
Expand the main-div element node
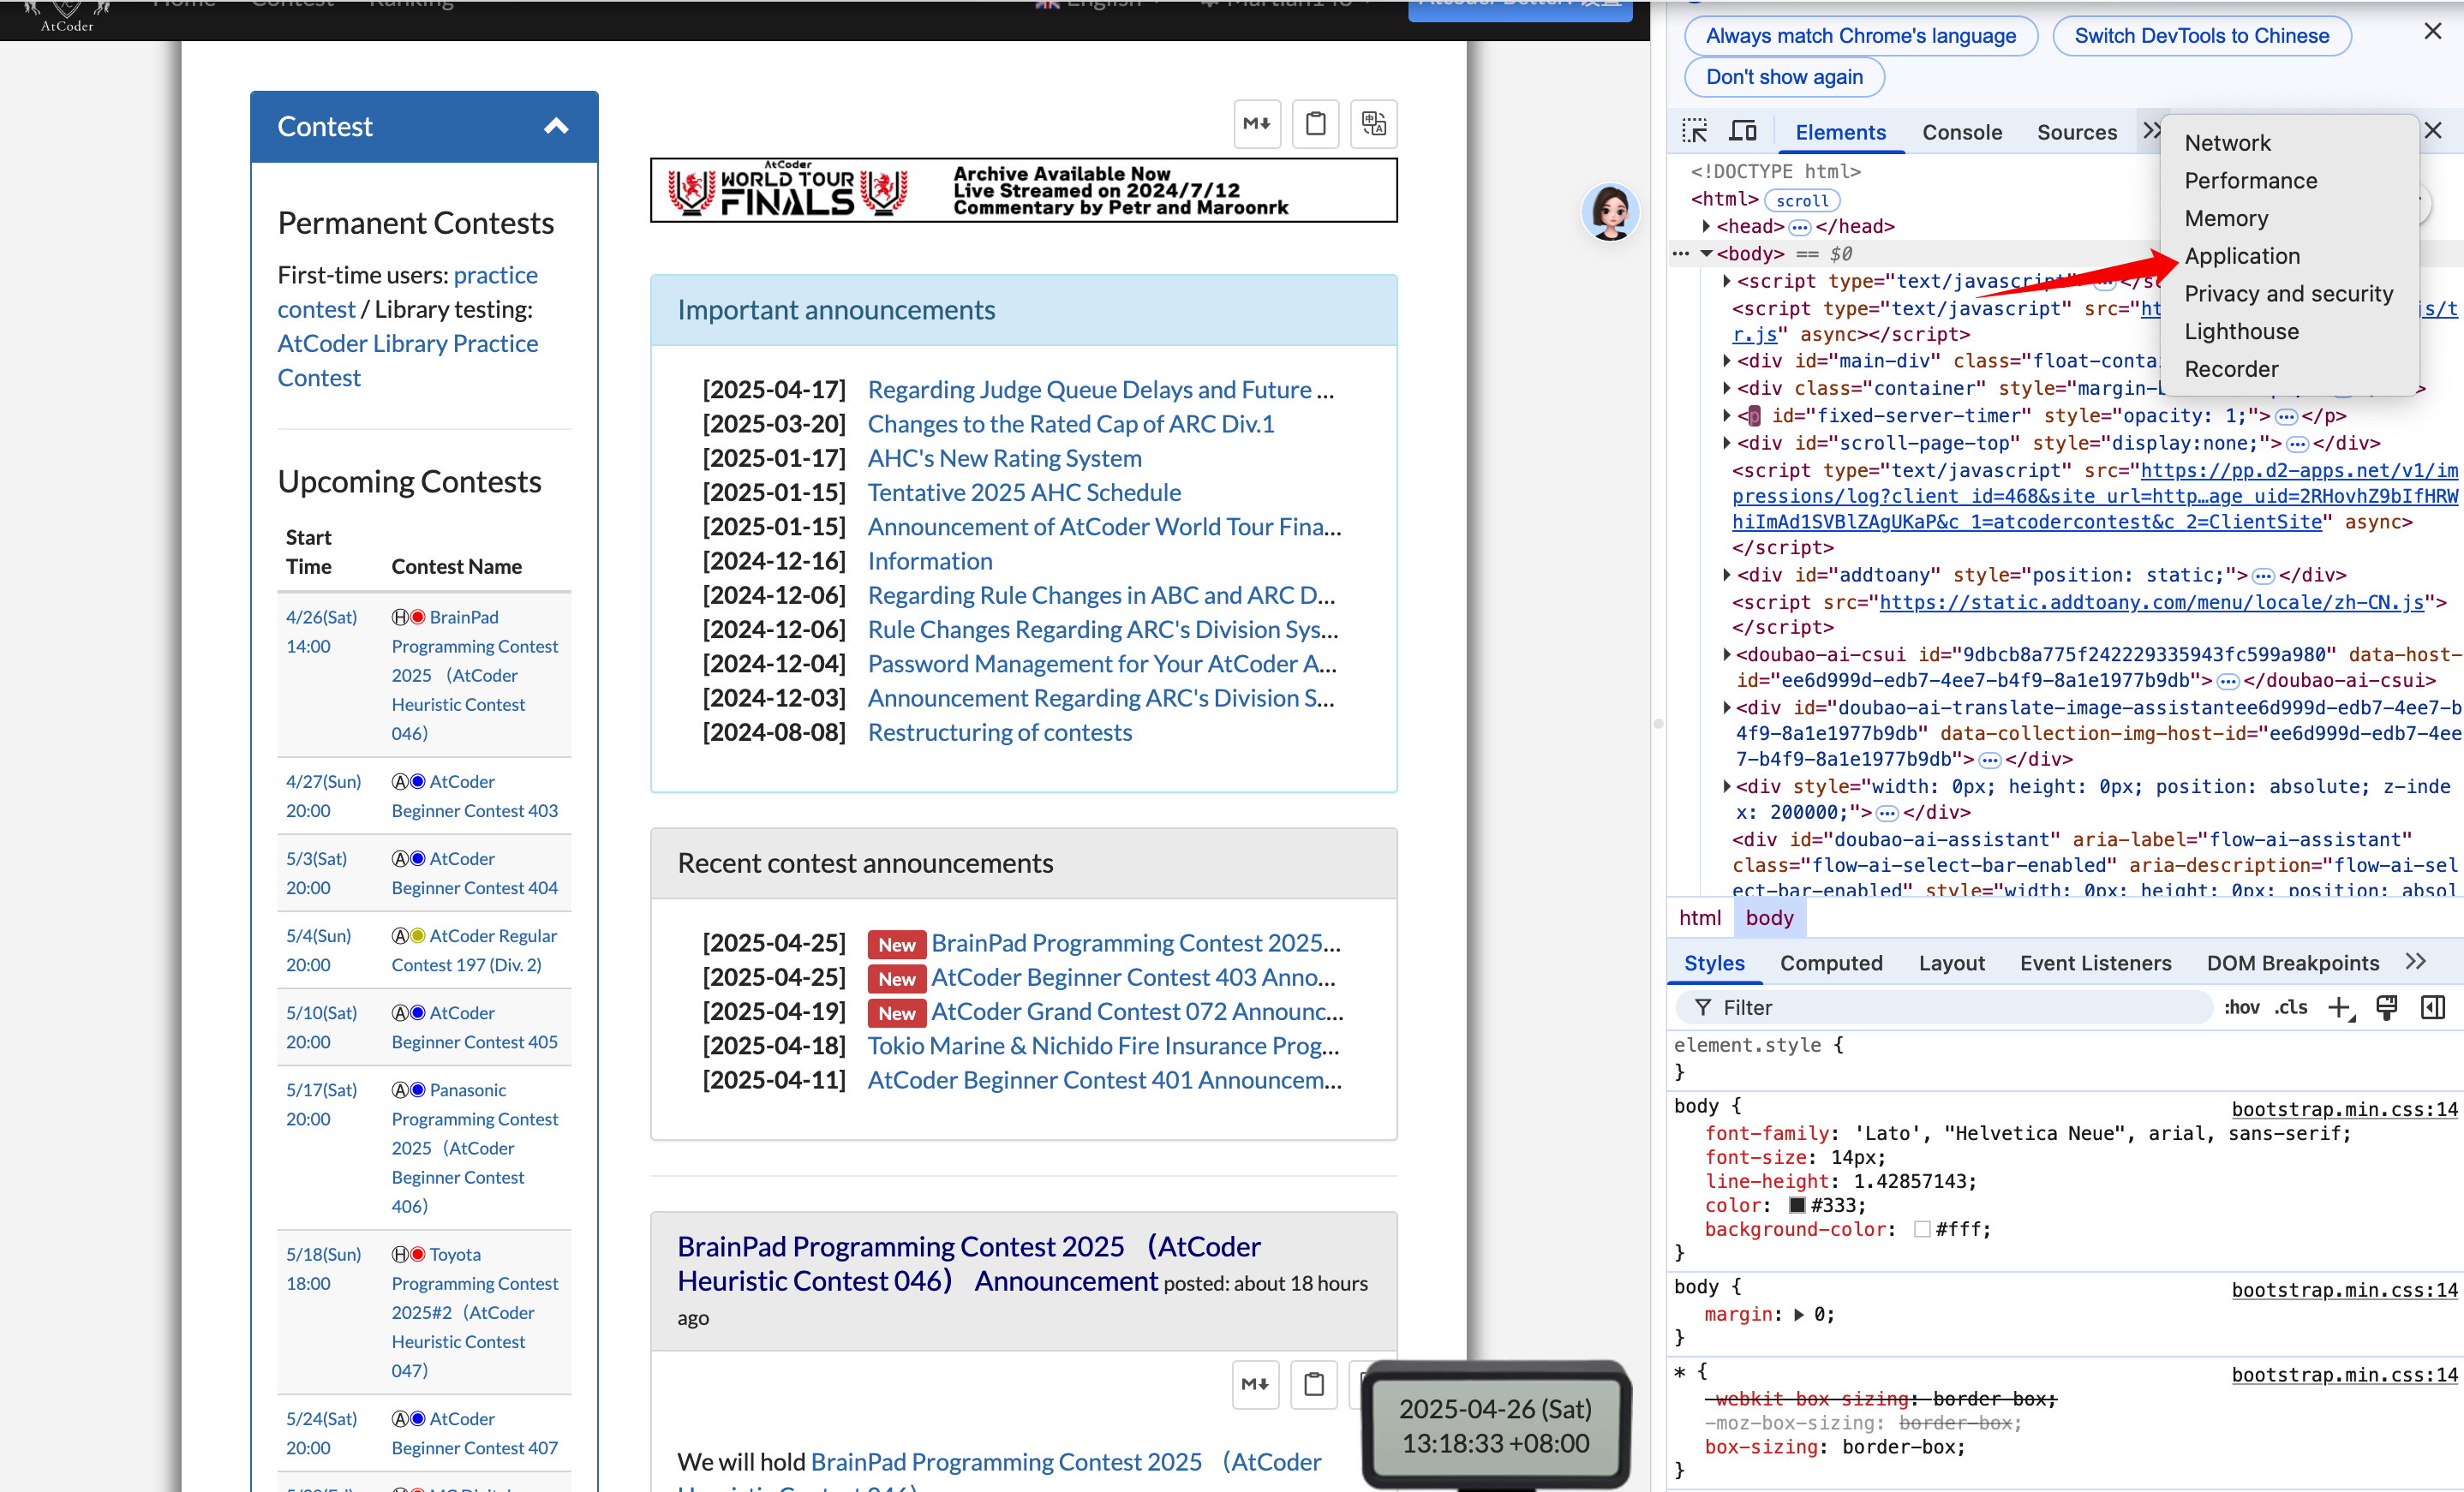1726,361
